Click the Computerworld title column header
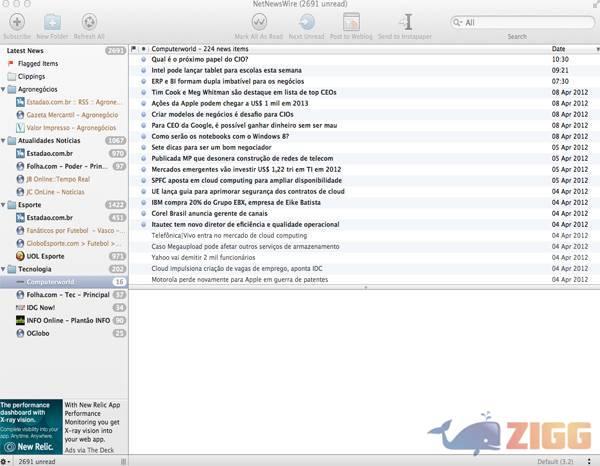600x466 pixels. pos(340,48)
